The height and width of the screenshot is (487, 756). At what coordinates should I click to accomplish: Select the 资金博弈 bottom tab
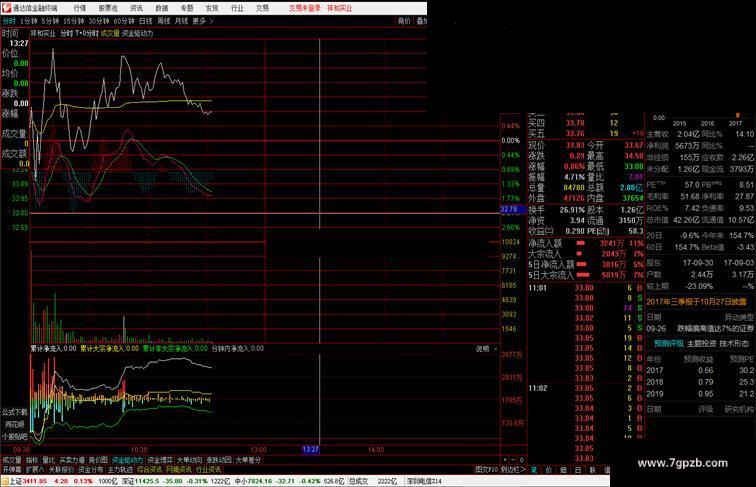tap(160, 460)
